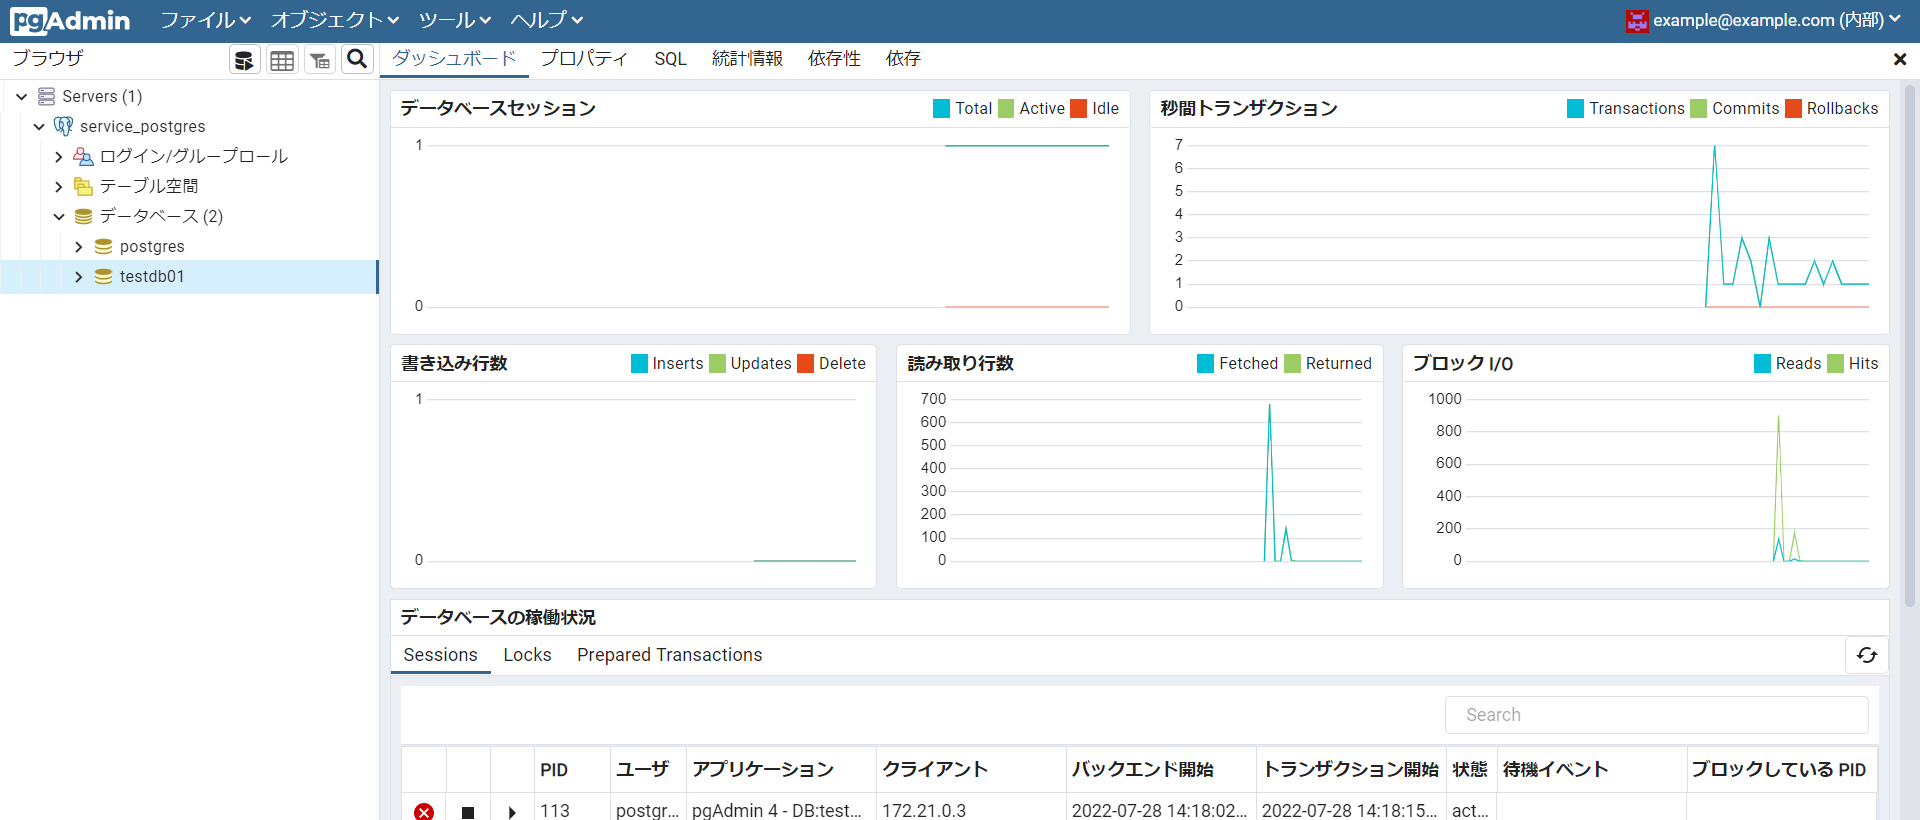The image size is (1920, 820).
Task: Click the Commits legend color swatch
Action: coord(1698,108)
